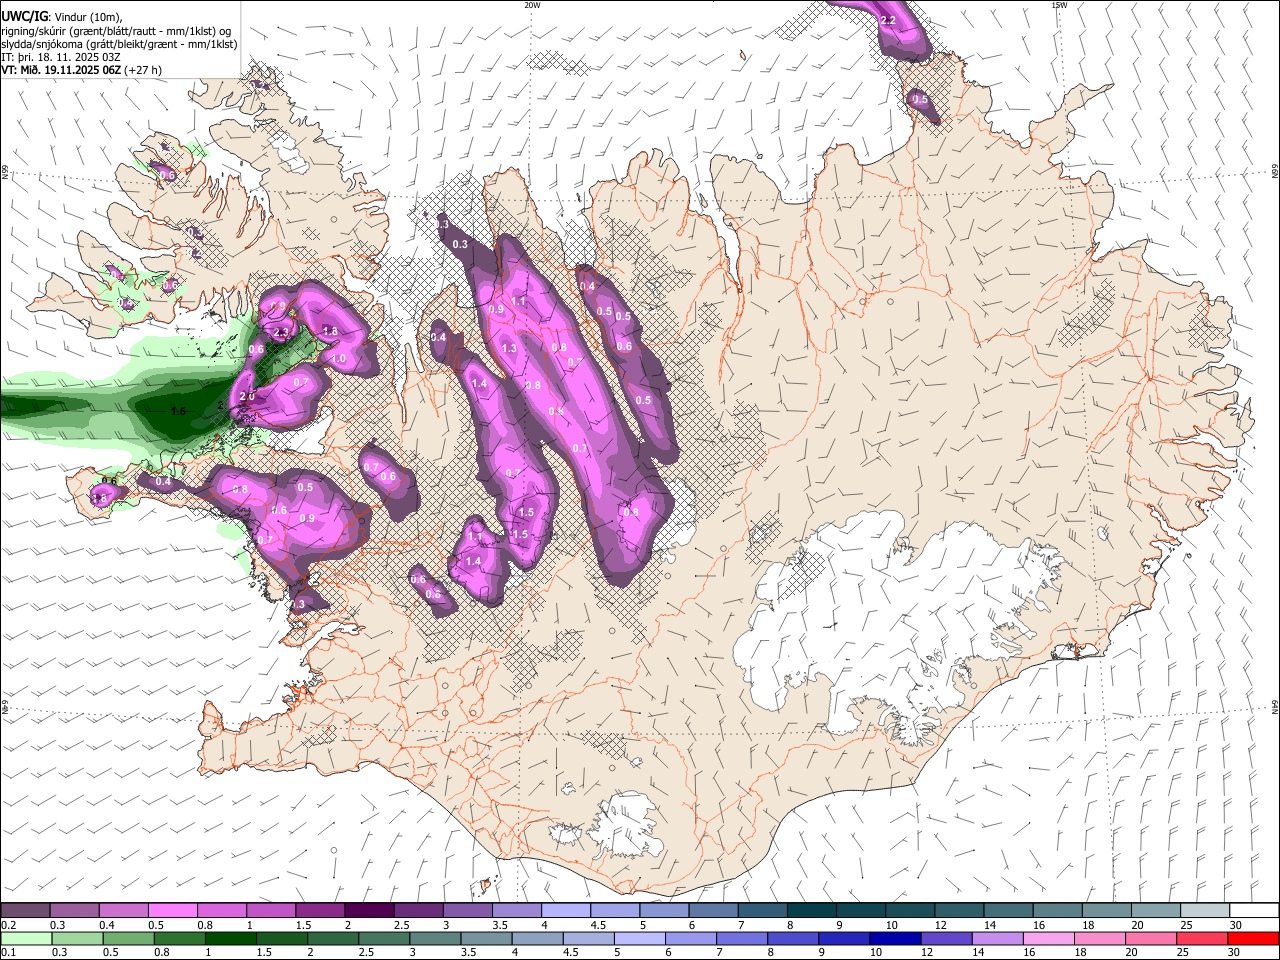Pick lower legend swatch between 8 and 9
This screenshot has width=1280, height=960.
pyautogui.click(x=794, y=939)
